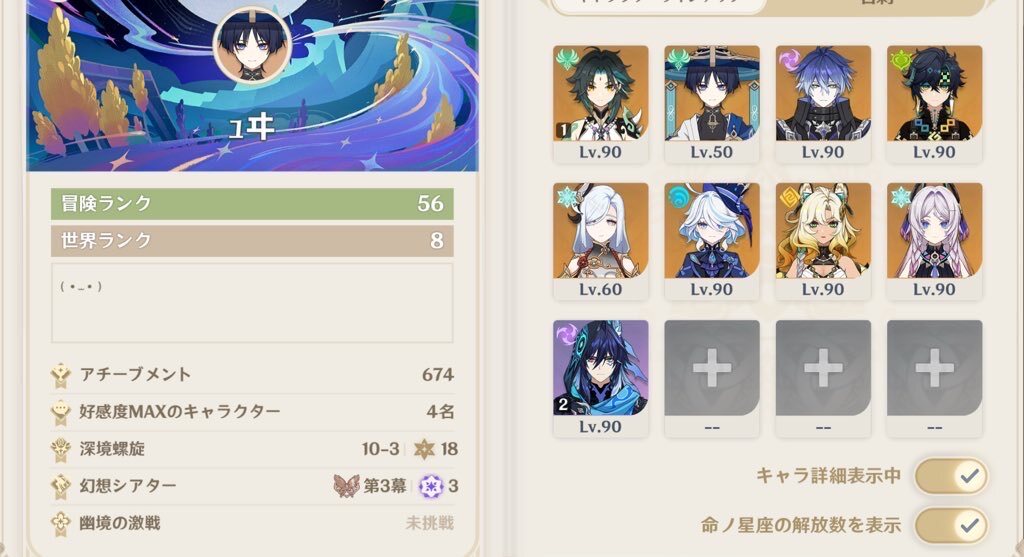Add a character in the first empty slot
Screen dimensions: 1024x557
(x=711, y=378)
